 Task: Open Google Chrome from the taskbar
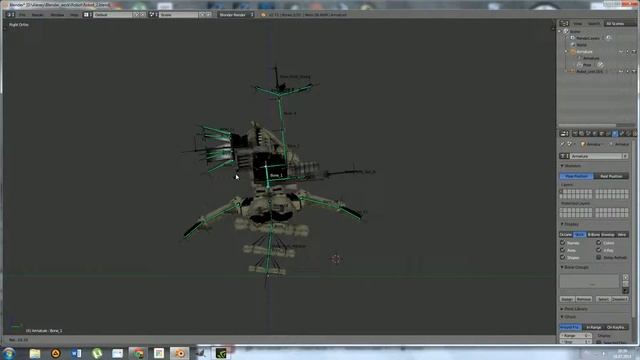pyautogui.click(x=138, y=353)
